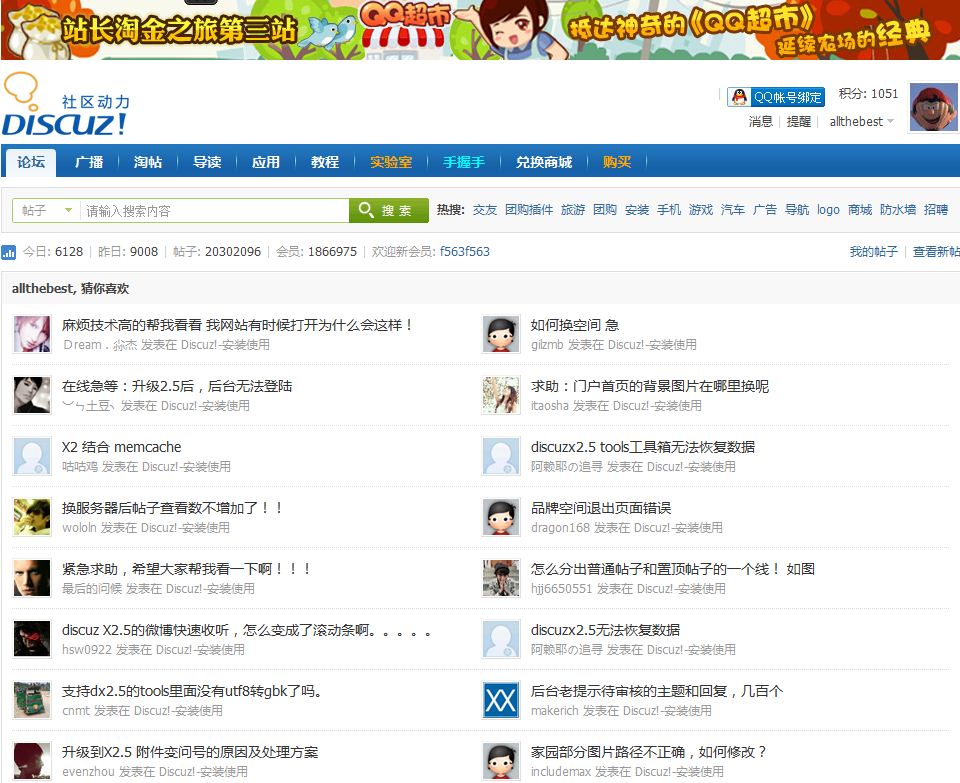
Task: Open avatar of itaosha post
Action: pos(501,395)
